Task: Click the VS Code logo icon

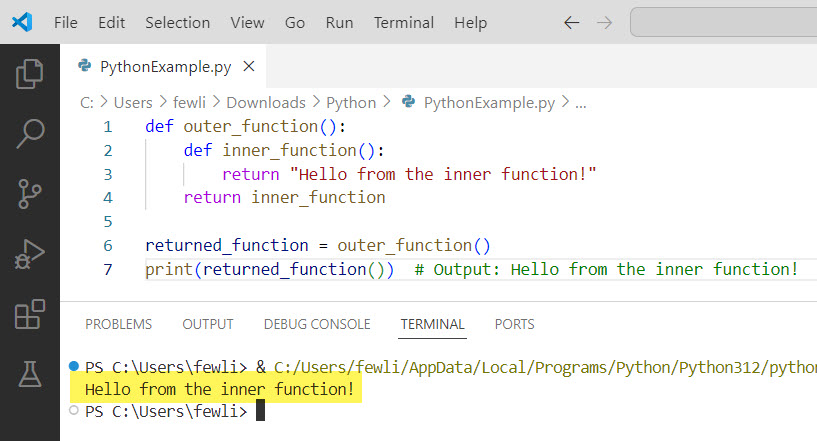Action: 22,22
